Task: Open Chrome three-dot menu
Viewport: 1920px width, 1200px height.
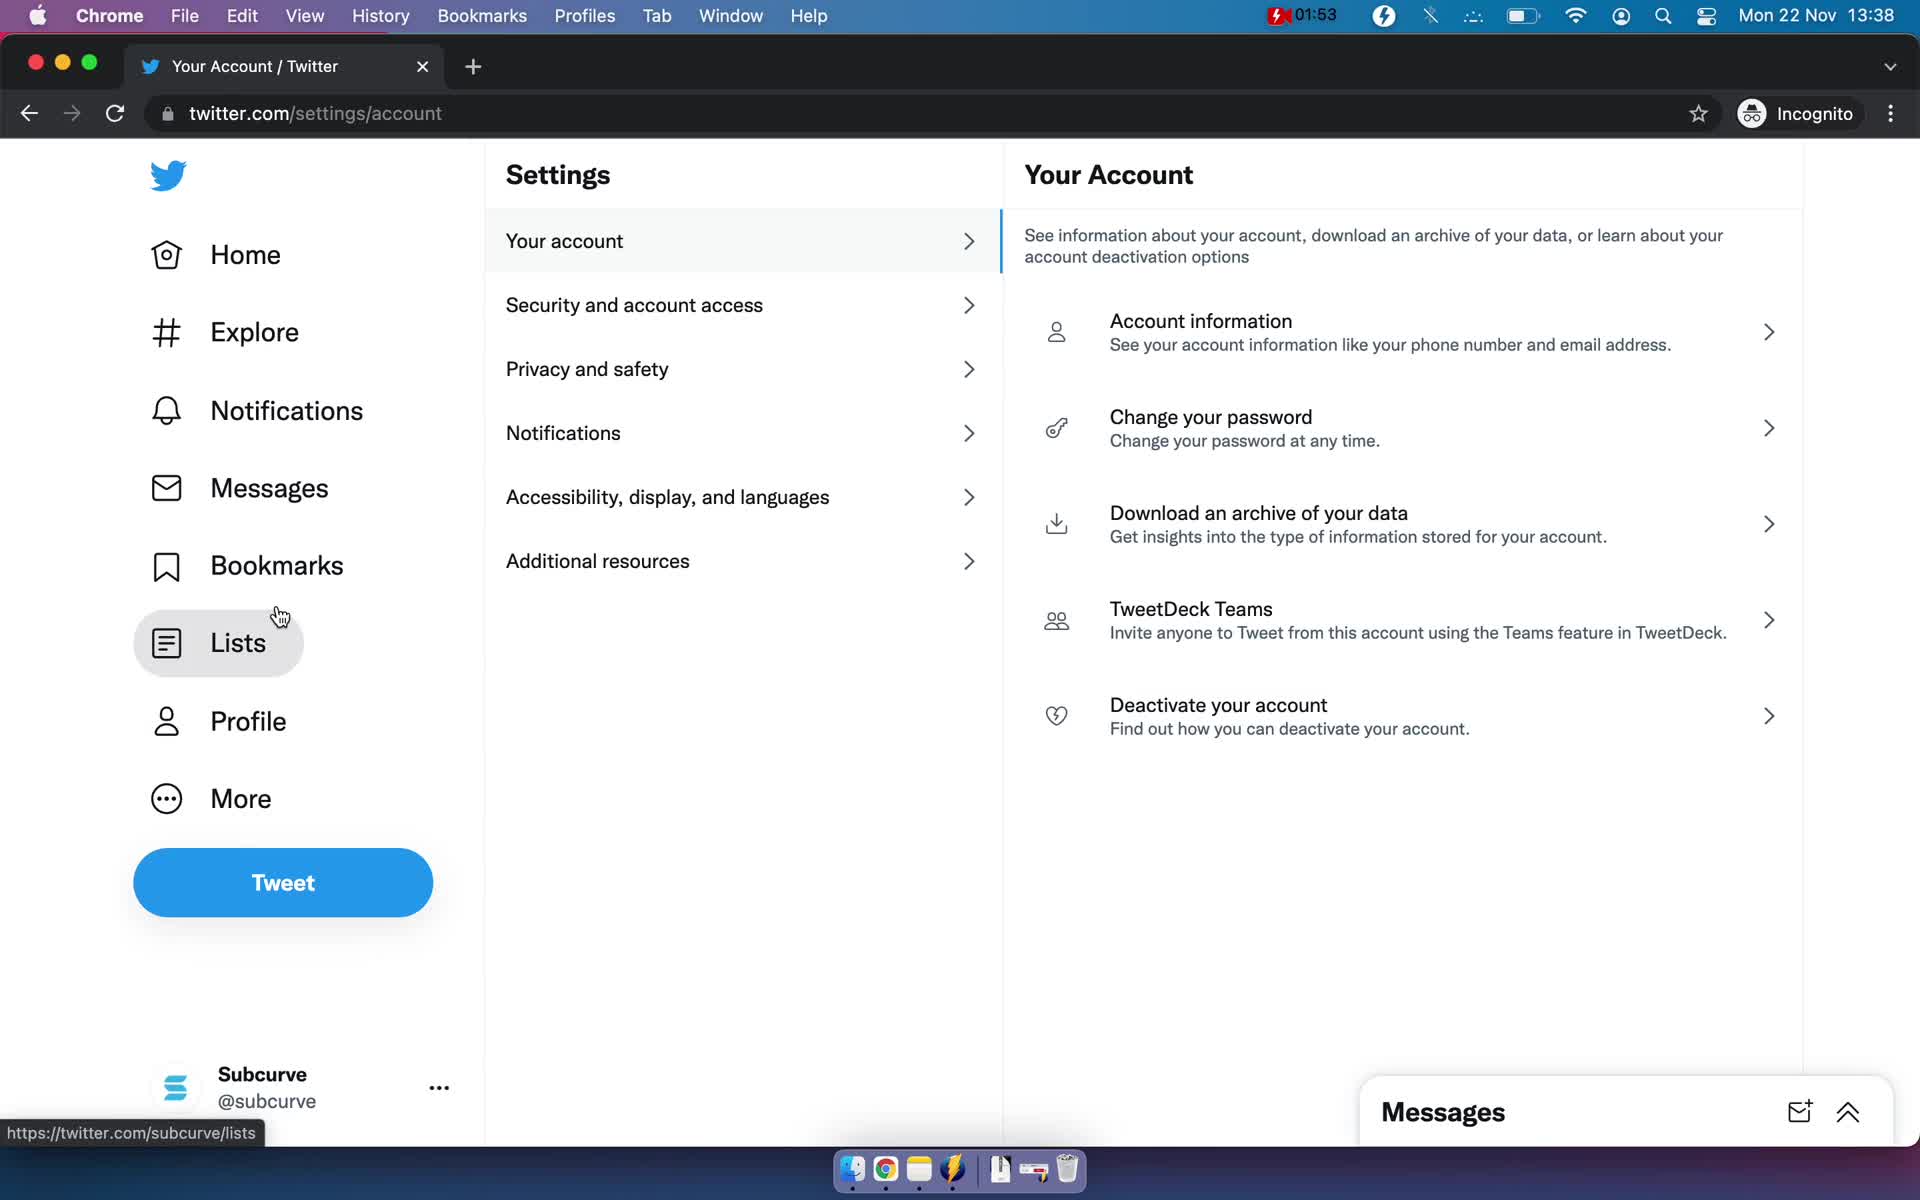Action: (1890, 114)
